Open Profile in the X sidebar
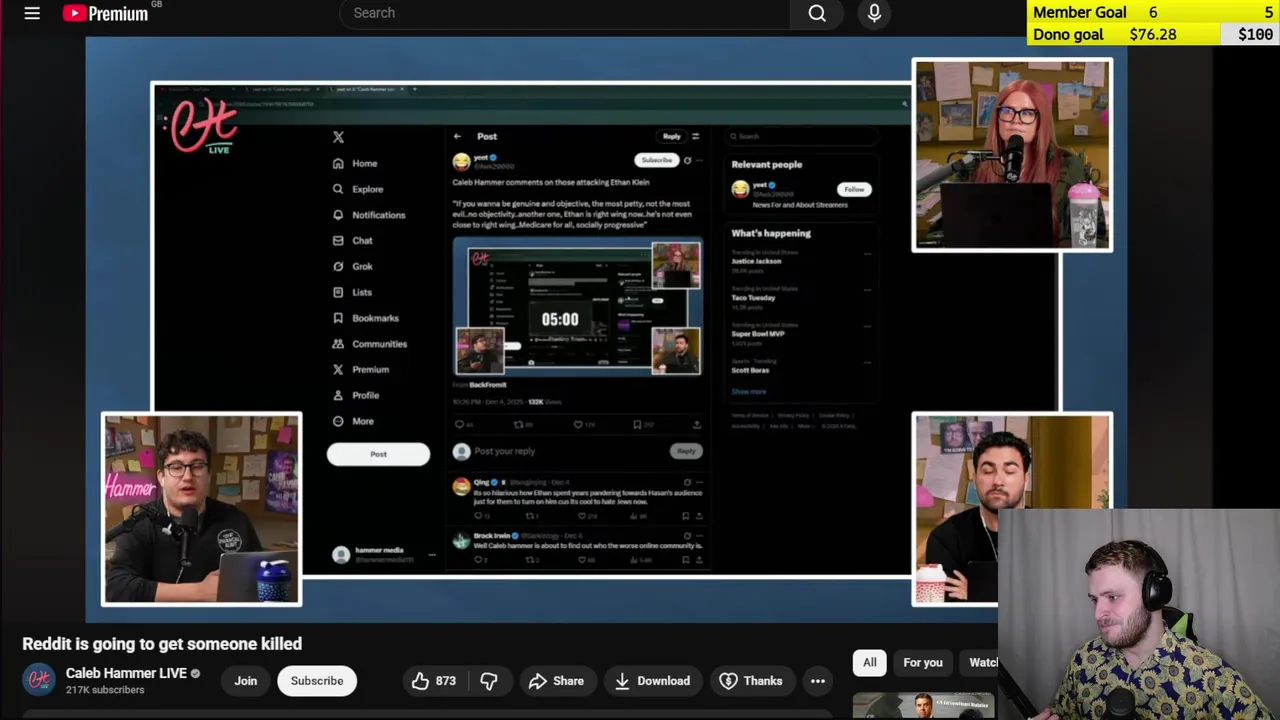The image size is (1280, 720). [356, 395]
